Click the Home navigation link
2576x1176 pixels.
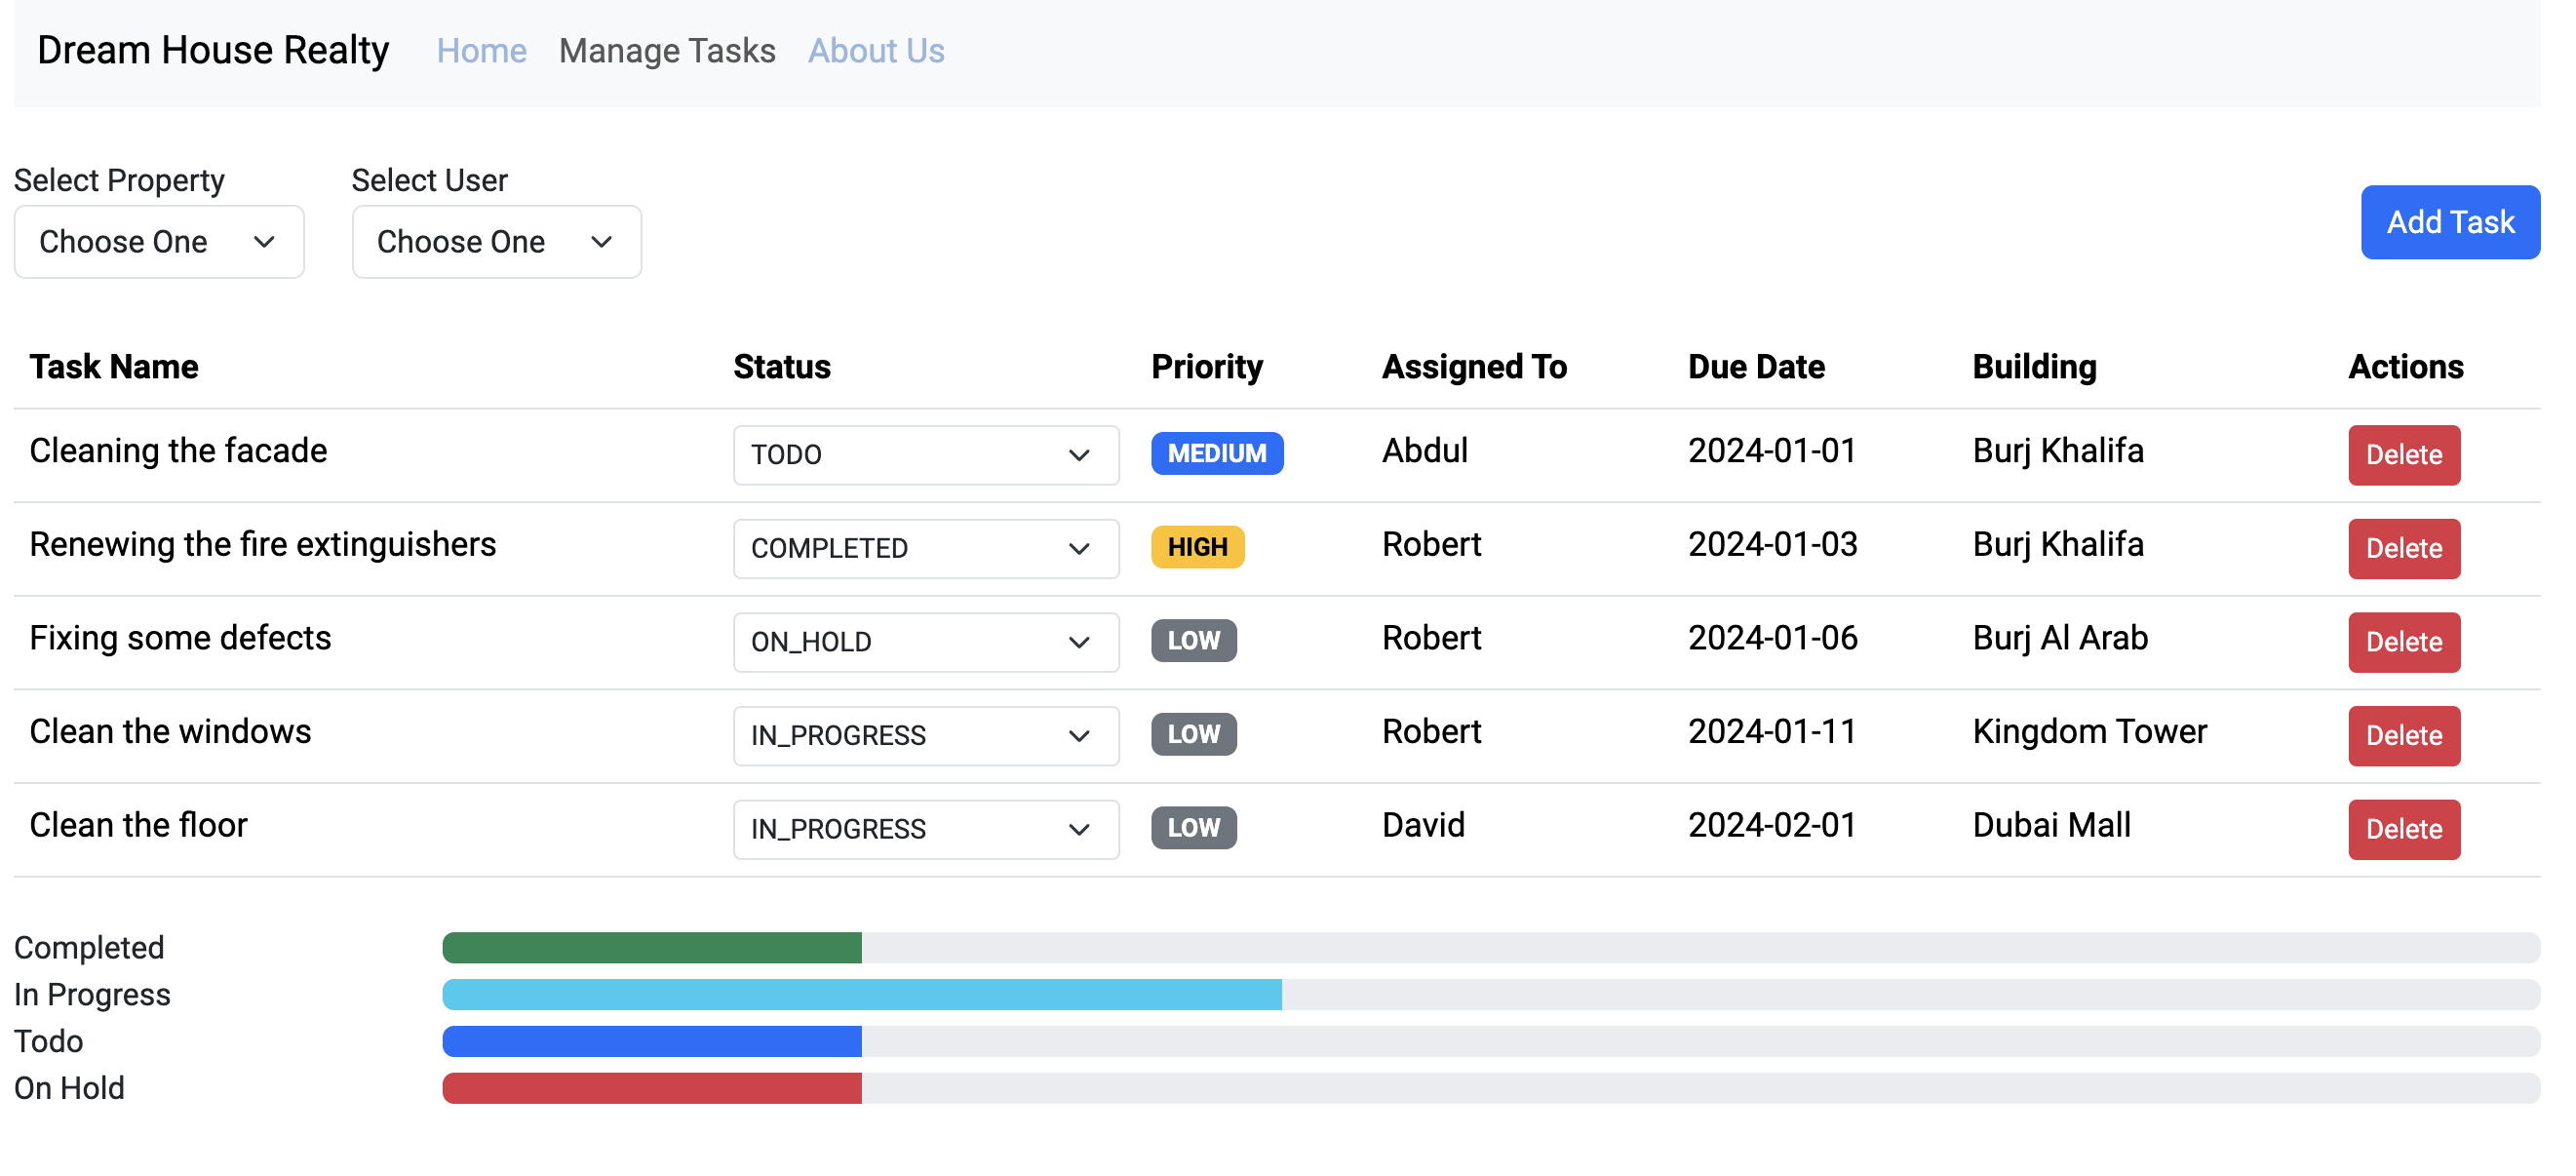click(x=482, y=50)
